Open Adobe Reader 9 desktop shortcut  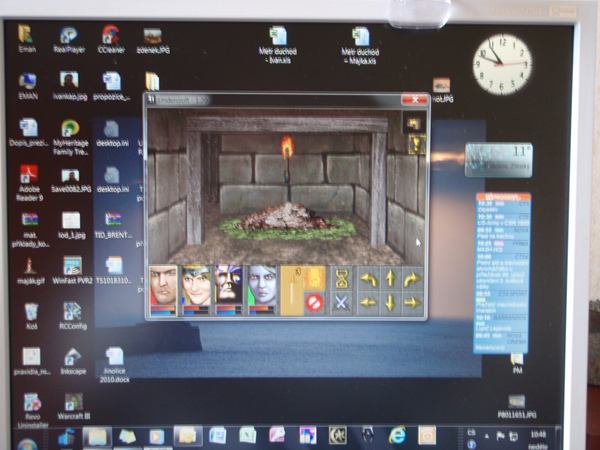(29, 183)
